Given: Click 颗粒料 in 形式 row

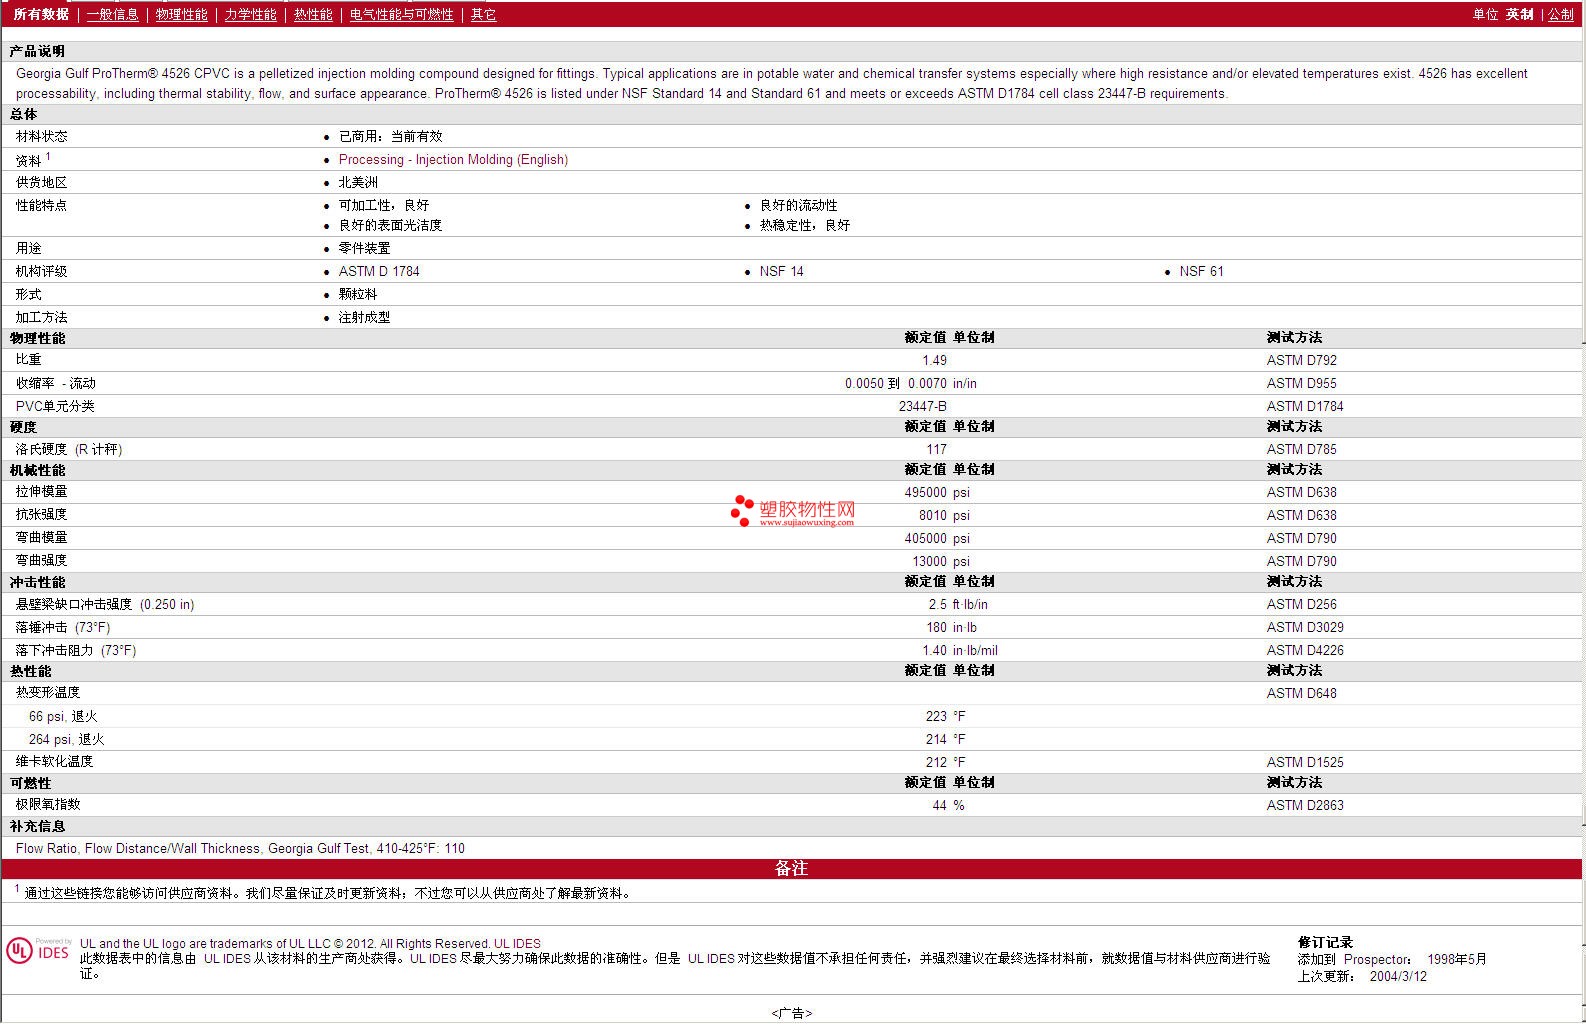Looking at the screenshot, I should pos(358,294).
